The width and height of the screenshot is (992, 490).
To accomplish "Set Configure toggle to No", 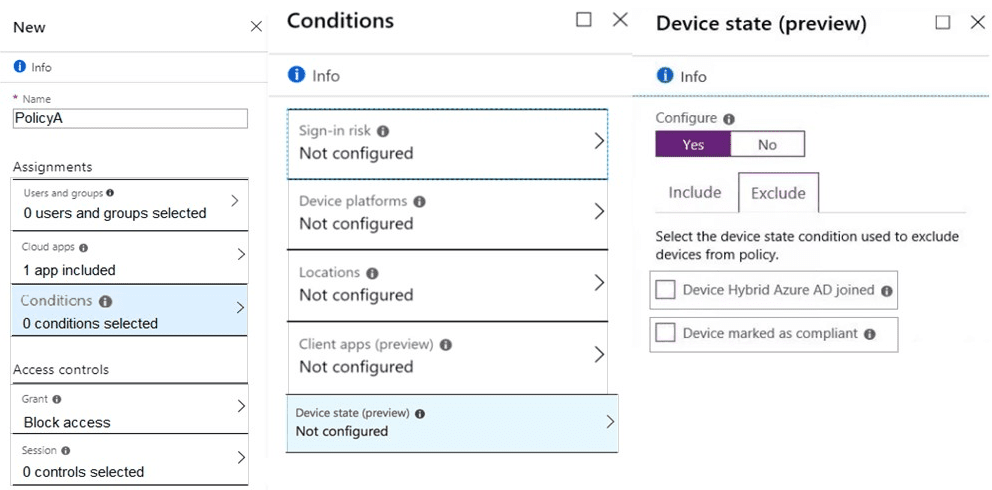I will pyautogui.click(x=767, y=145).
